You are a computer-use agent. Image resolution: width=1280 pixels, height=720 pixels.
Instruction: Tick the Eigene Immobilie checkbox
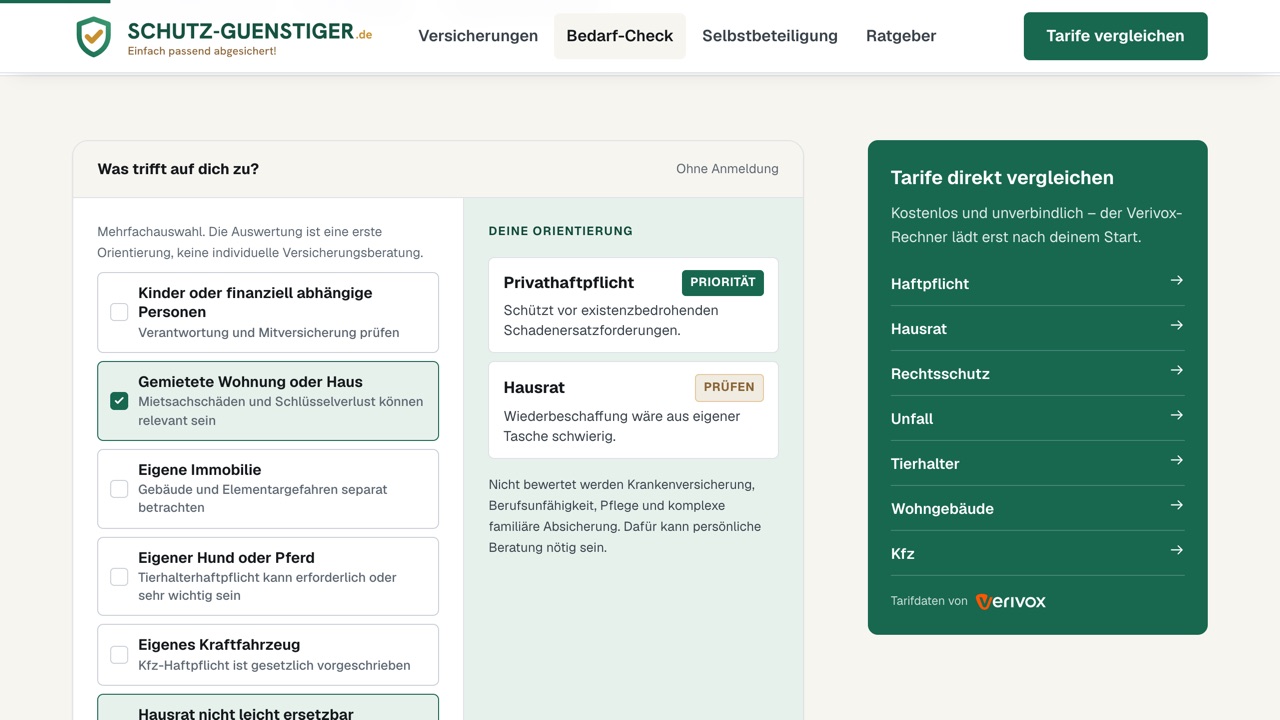point(119,489)
